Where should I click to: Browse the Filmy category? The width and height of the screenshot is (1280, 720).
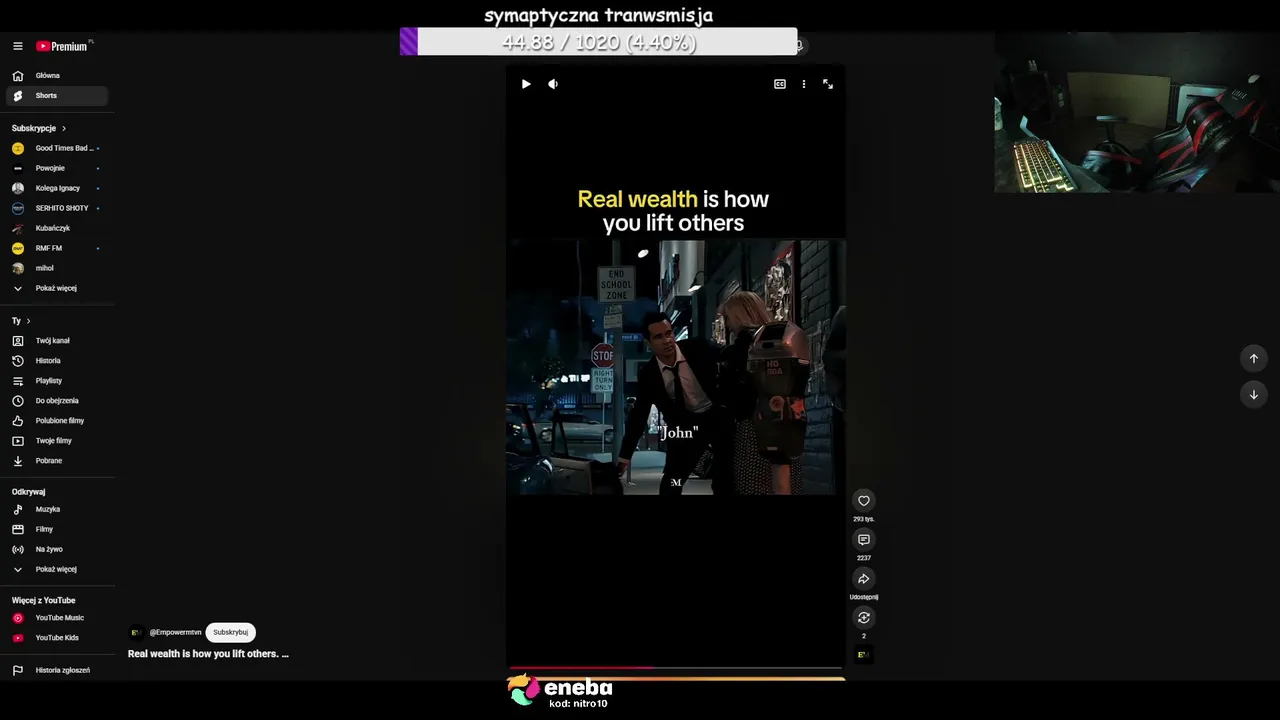coord(57,530)
